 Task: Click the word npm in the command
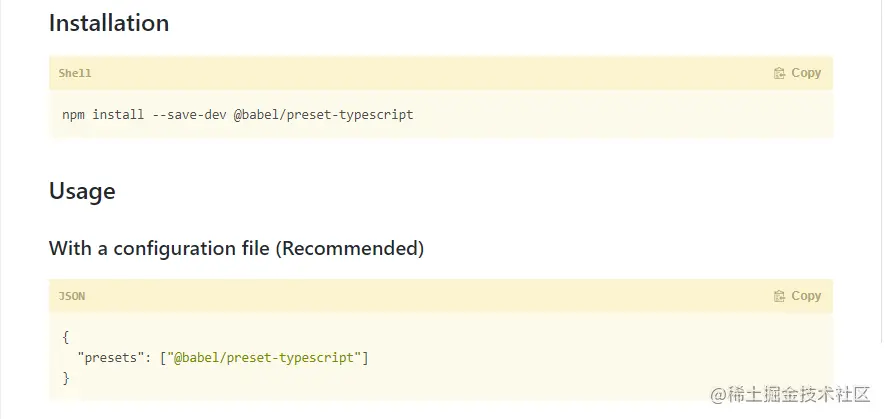pos(73,114)
